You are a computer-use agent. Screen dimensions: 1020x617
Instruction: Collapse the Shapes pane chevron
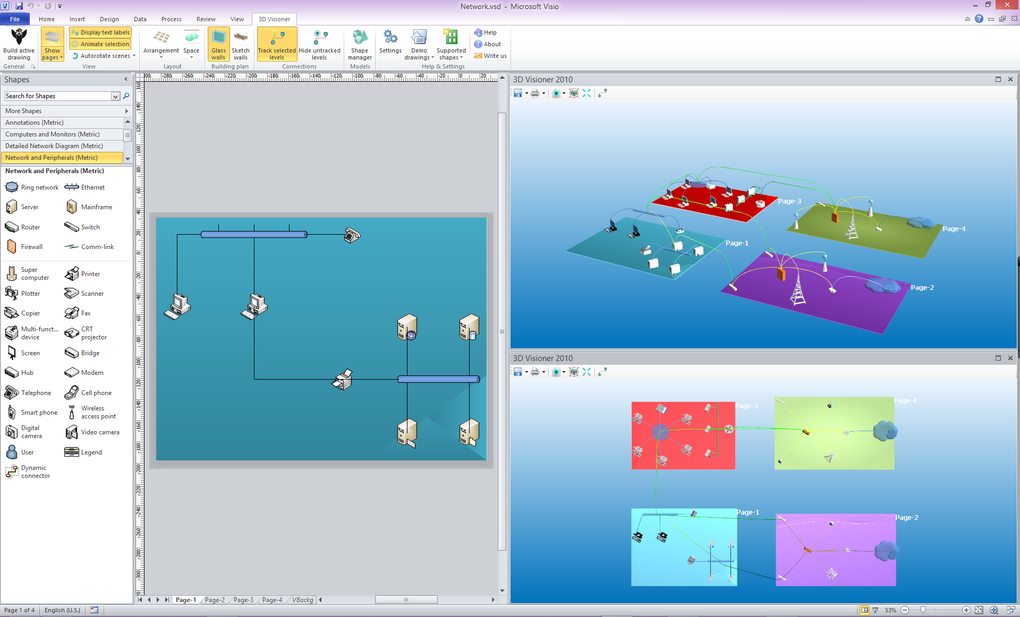[126, 79]
